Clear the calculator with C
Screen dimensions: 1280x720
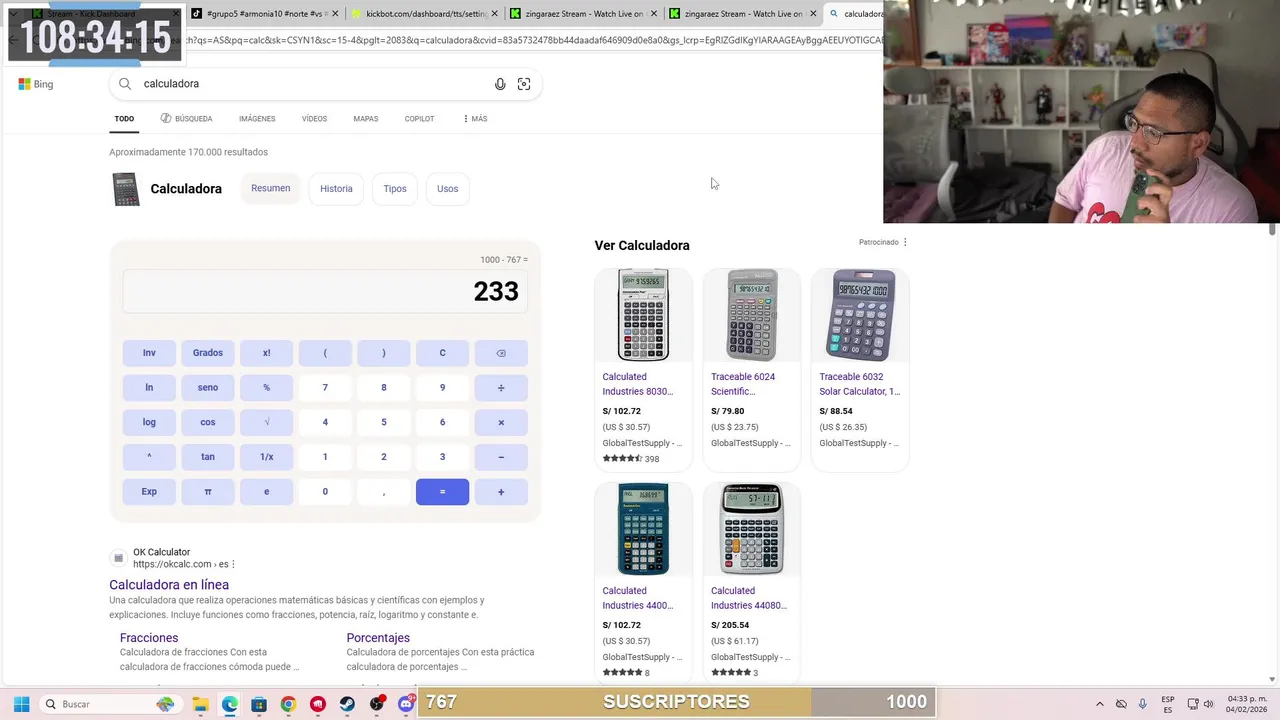point(442,353)
